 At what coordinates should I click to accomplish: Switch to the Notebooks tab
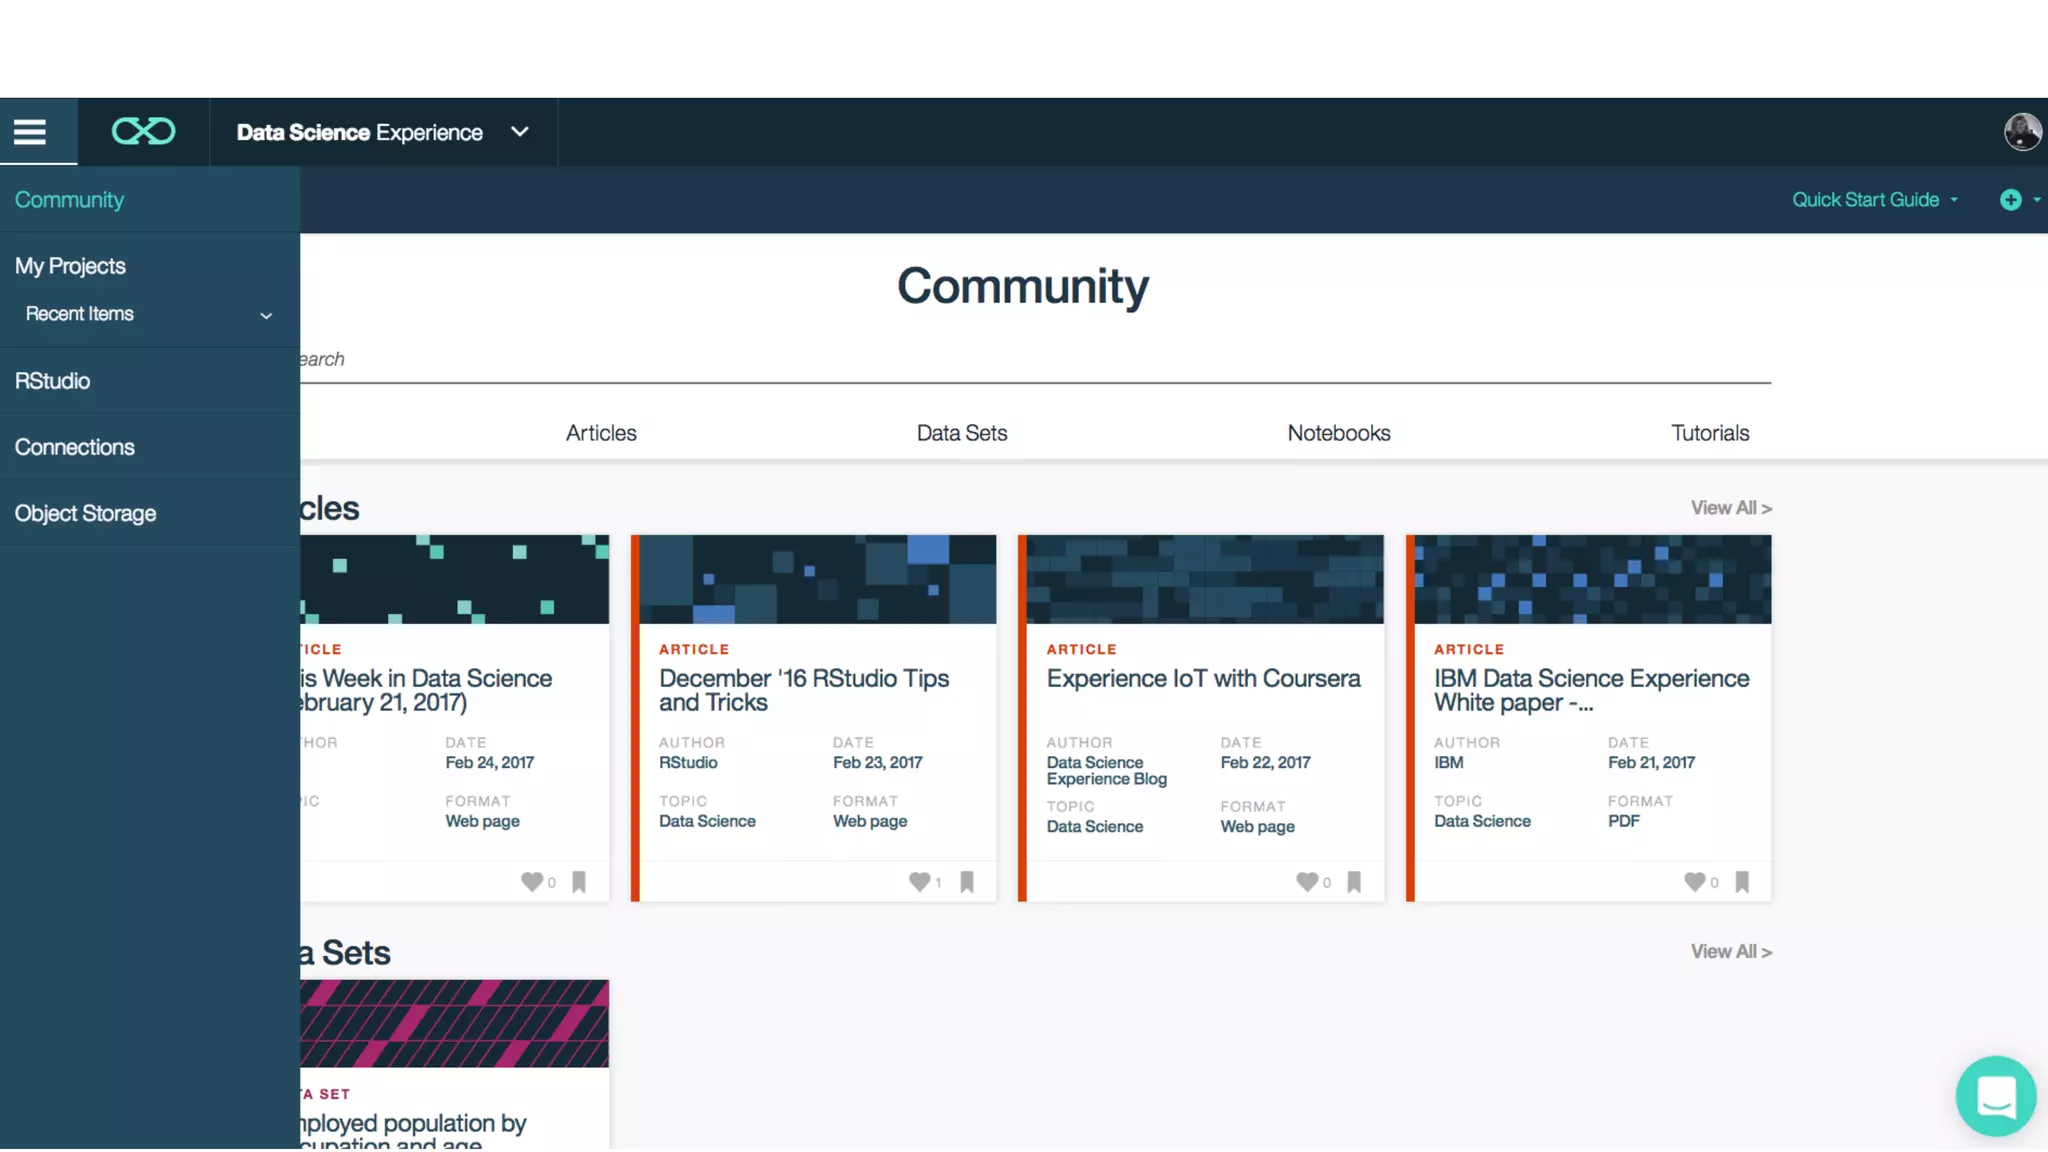tap(1338, 433)
